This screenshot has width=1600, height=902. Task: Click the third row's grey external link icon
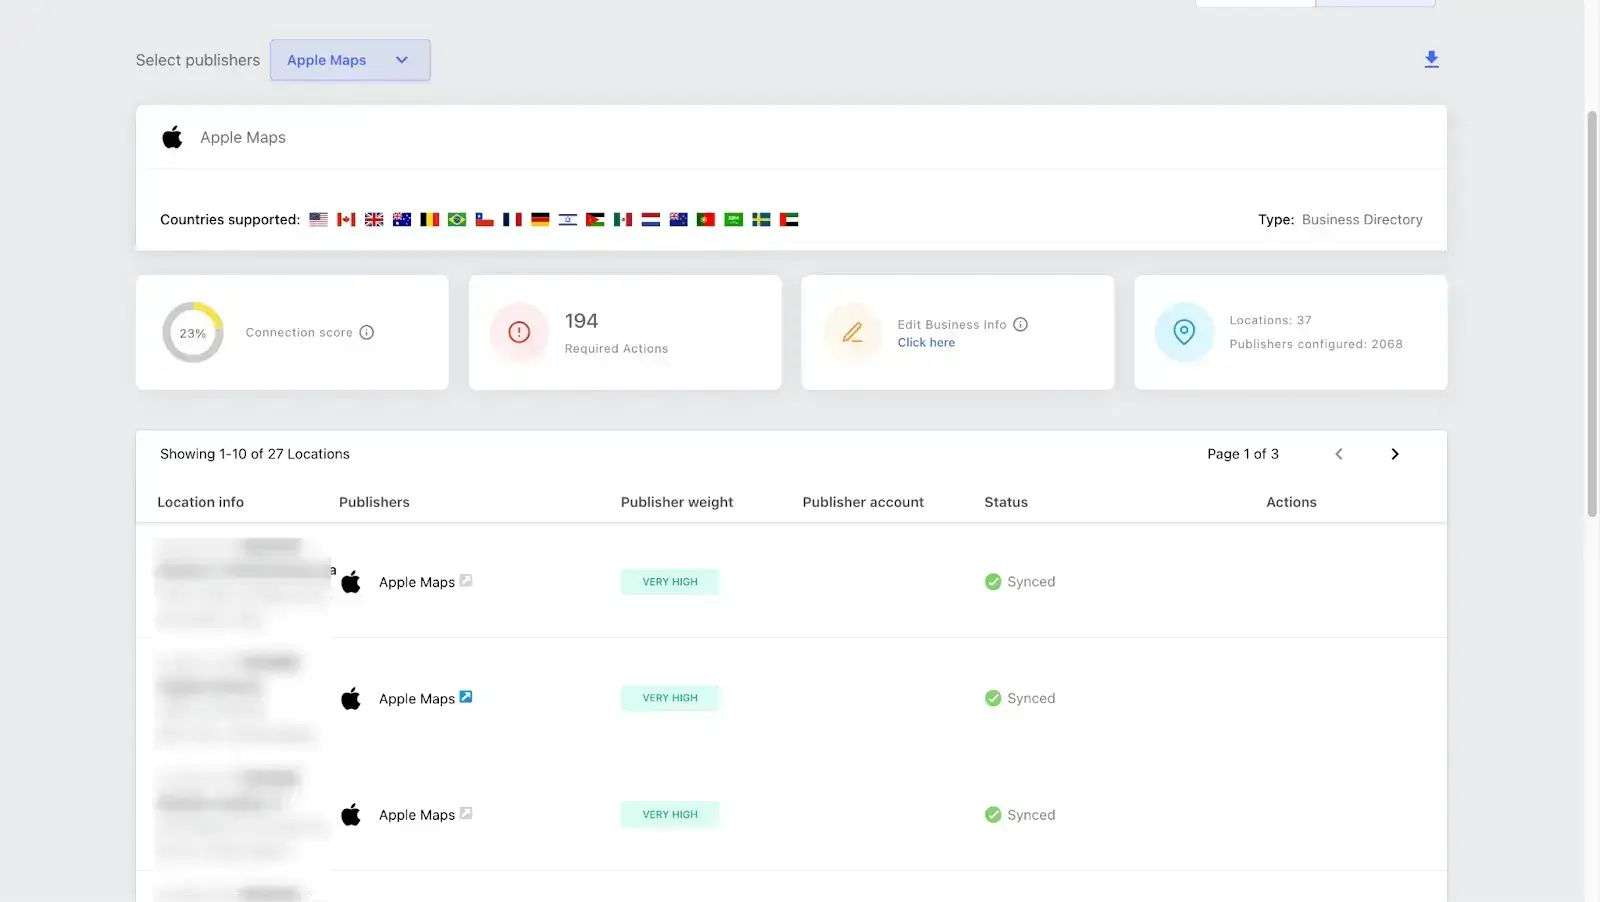click(x=466, y=813)
